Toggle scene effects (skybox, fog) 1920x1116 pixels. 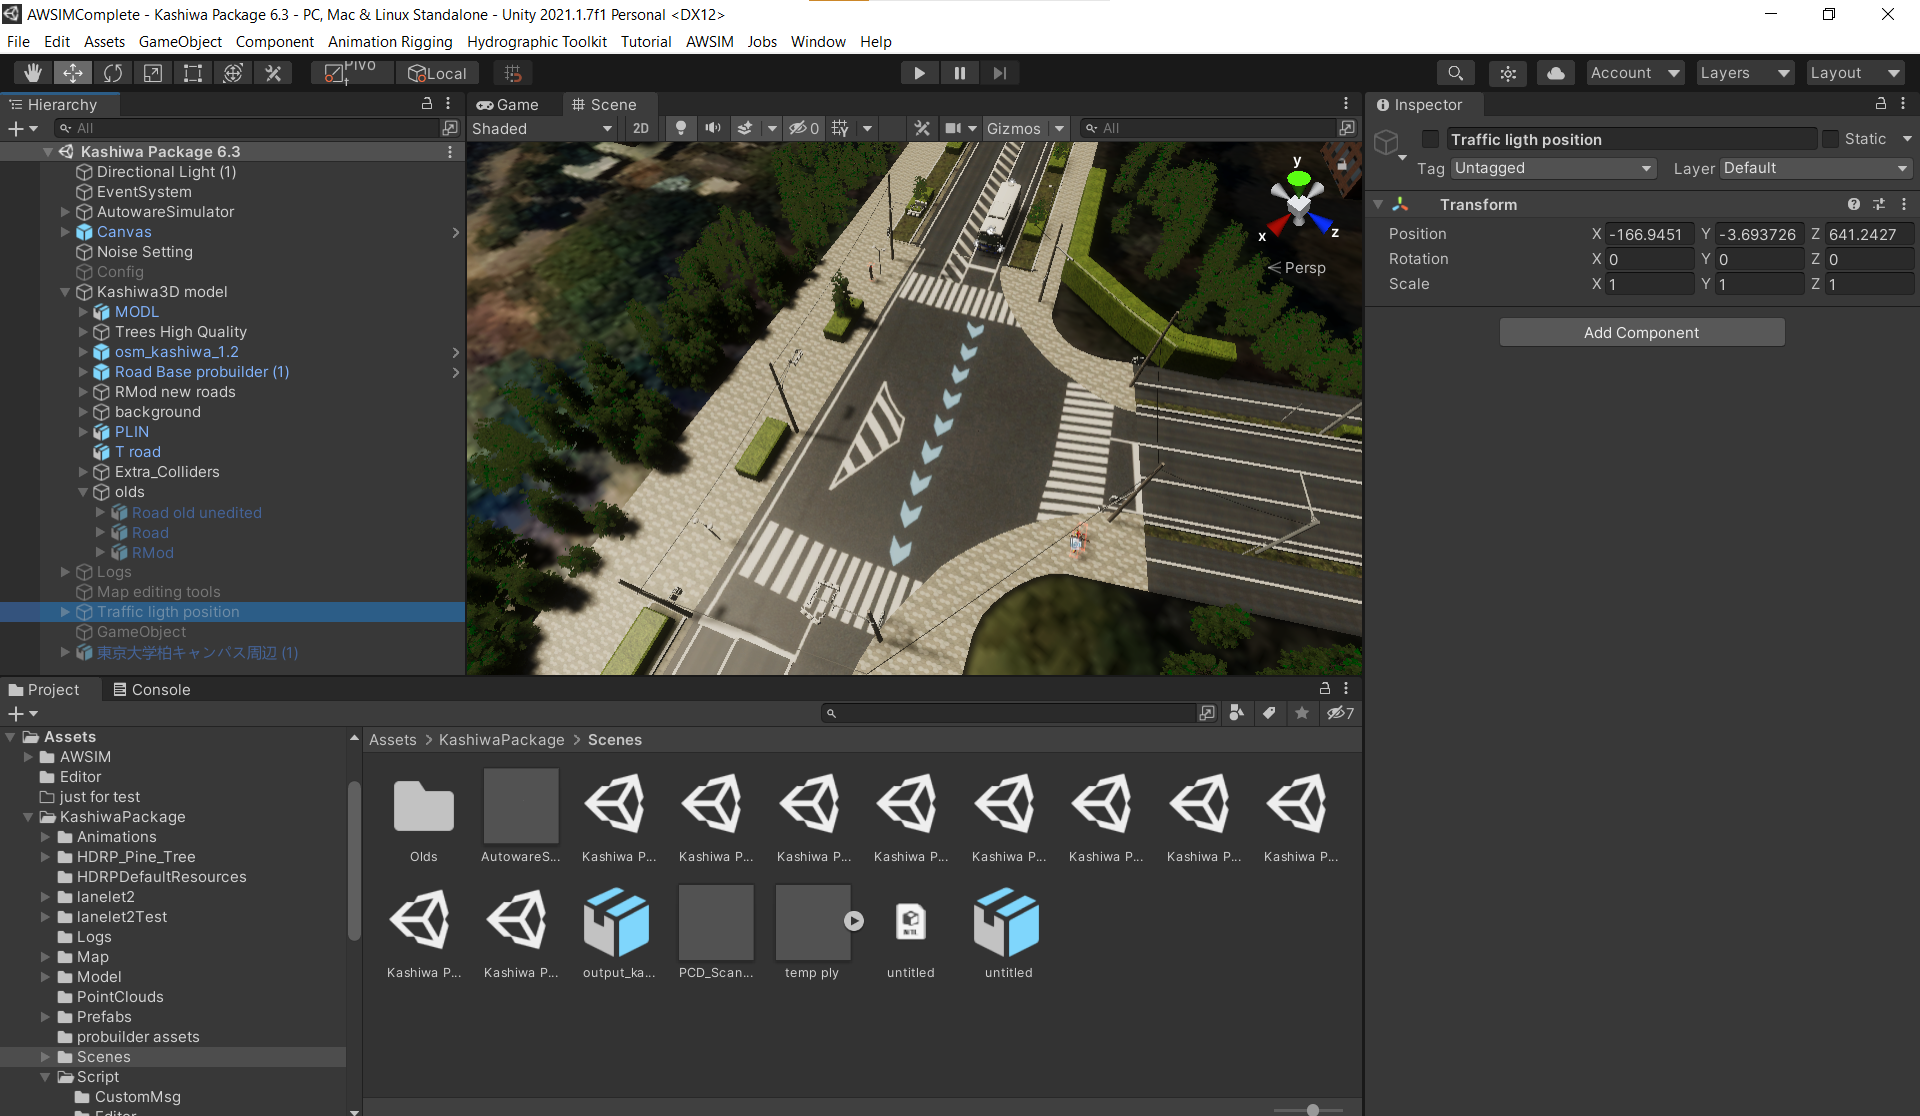[745, 128]
